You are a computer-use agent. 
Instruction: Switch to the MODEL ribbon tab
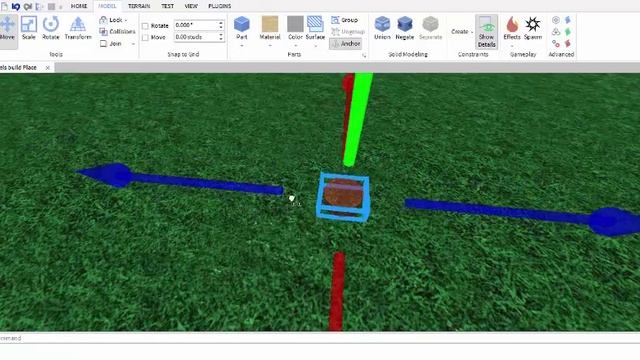click(x=107, y=6)
